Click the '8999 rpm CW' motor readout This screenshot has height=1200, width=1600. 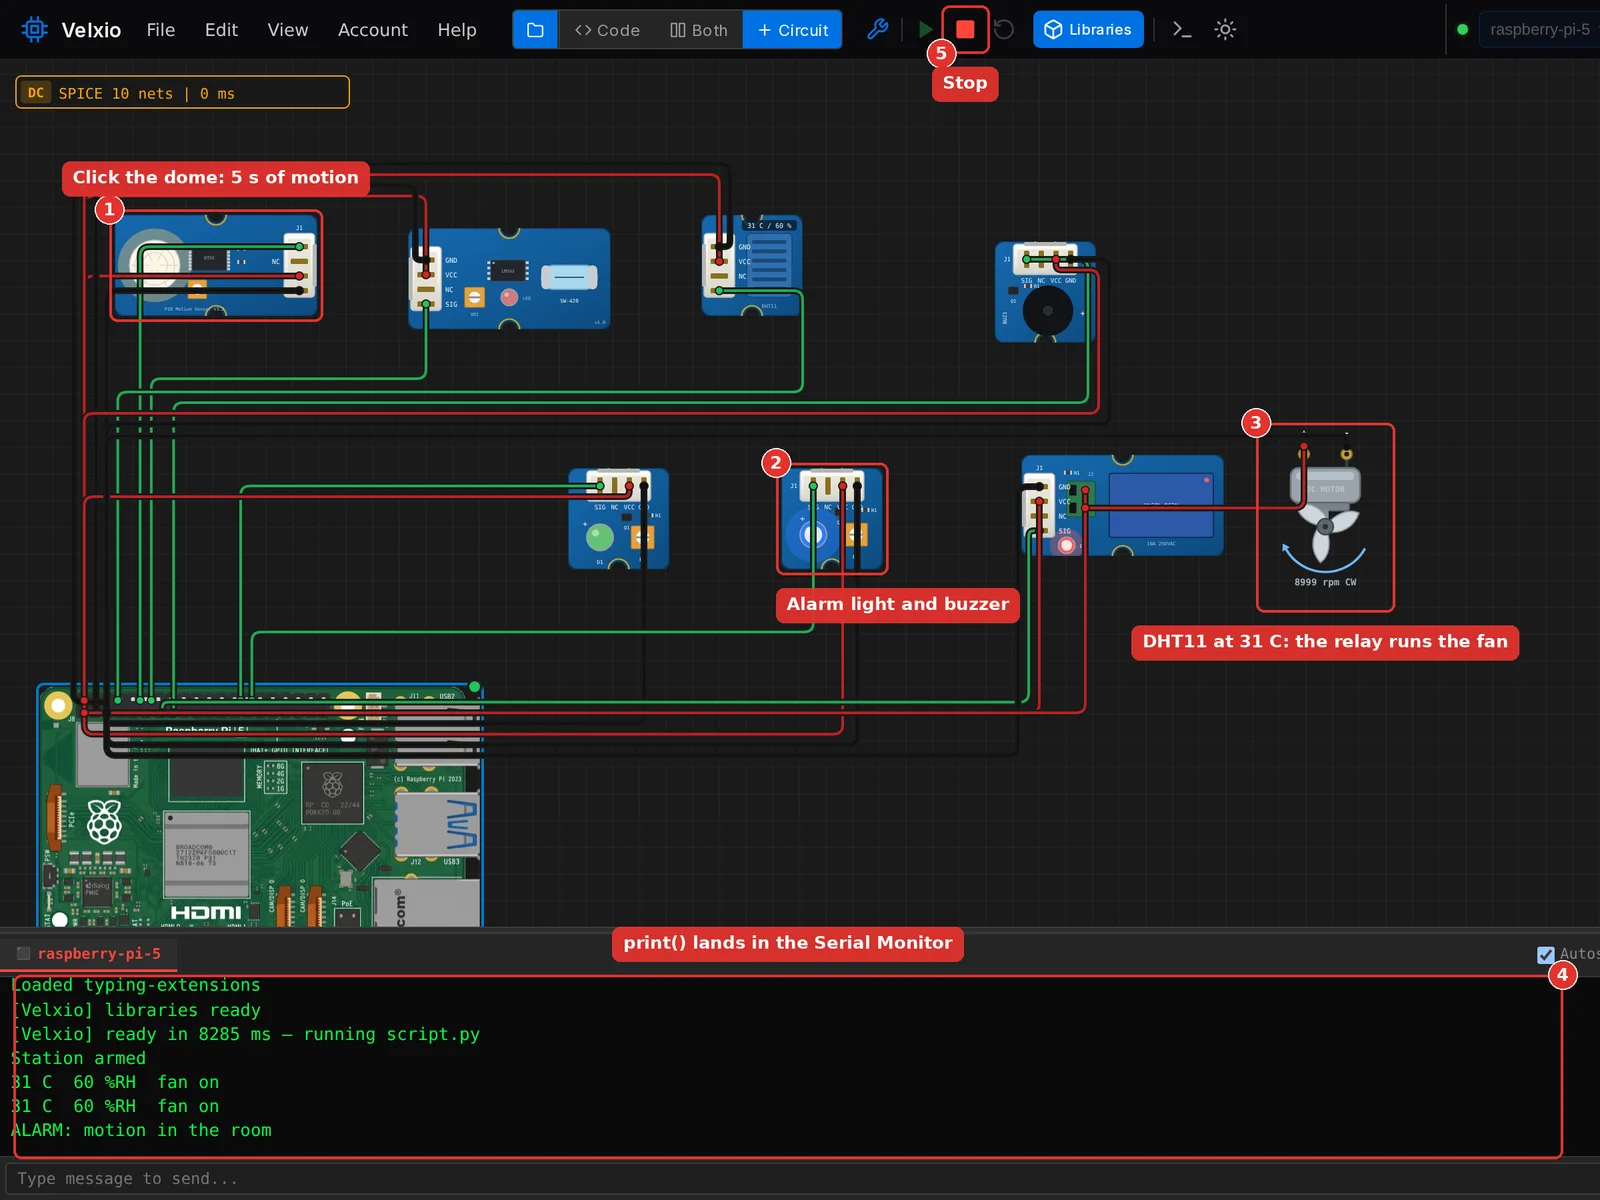pyautogui.click(x=1325, y=582)
